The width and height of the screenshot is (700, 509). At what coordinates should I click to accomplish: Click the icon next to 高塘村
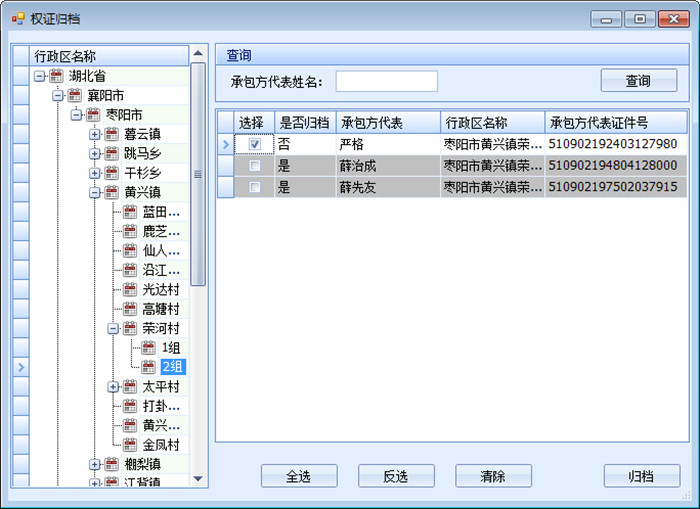point(130,309)
